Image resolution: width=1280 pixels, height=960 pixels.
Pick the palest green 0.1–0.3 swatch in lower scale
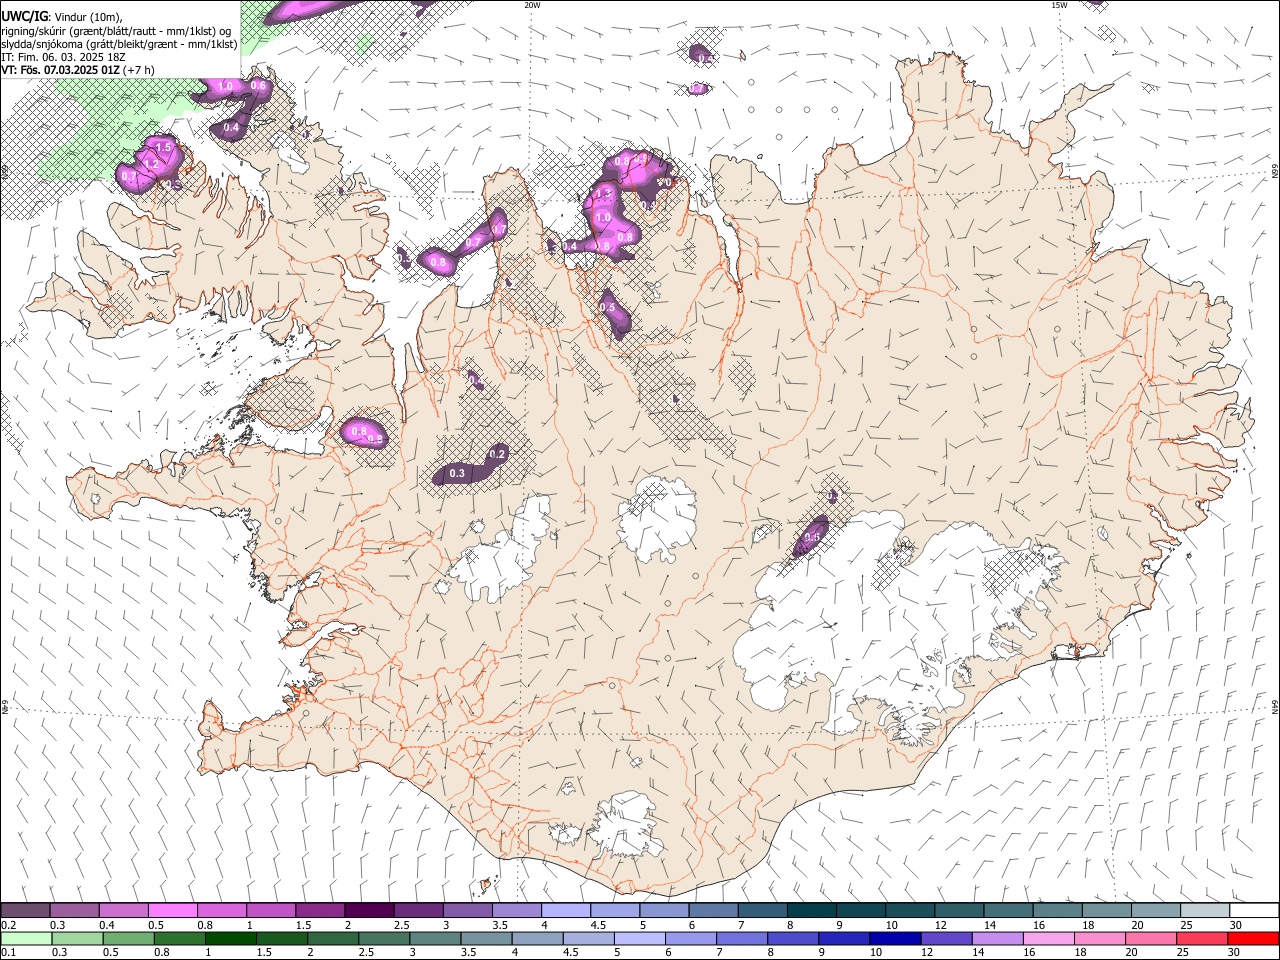tap(27, 938)
